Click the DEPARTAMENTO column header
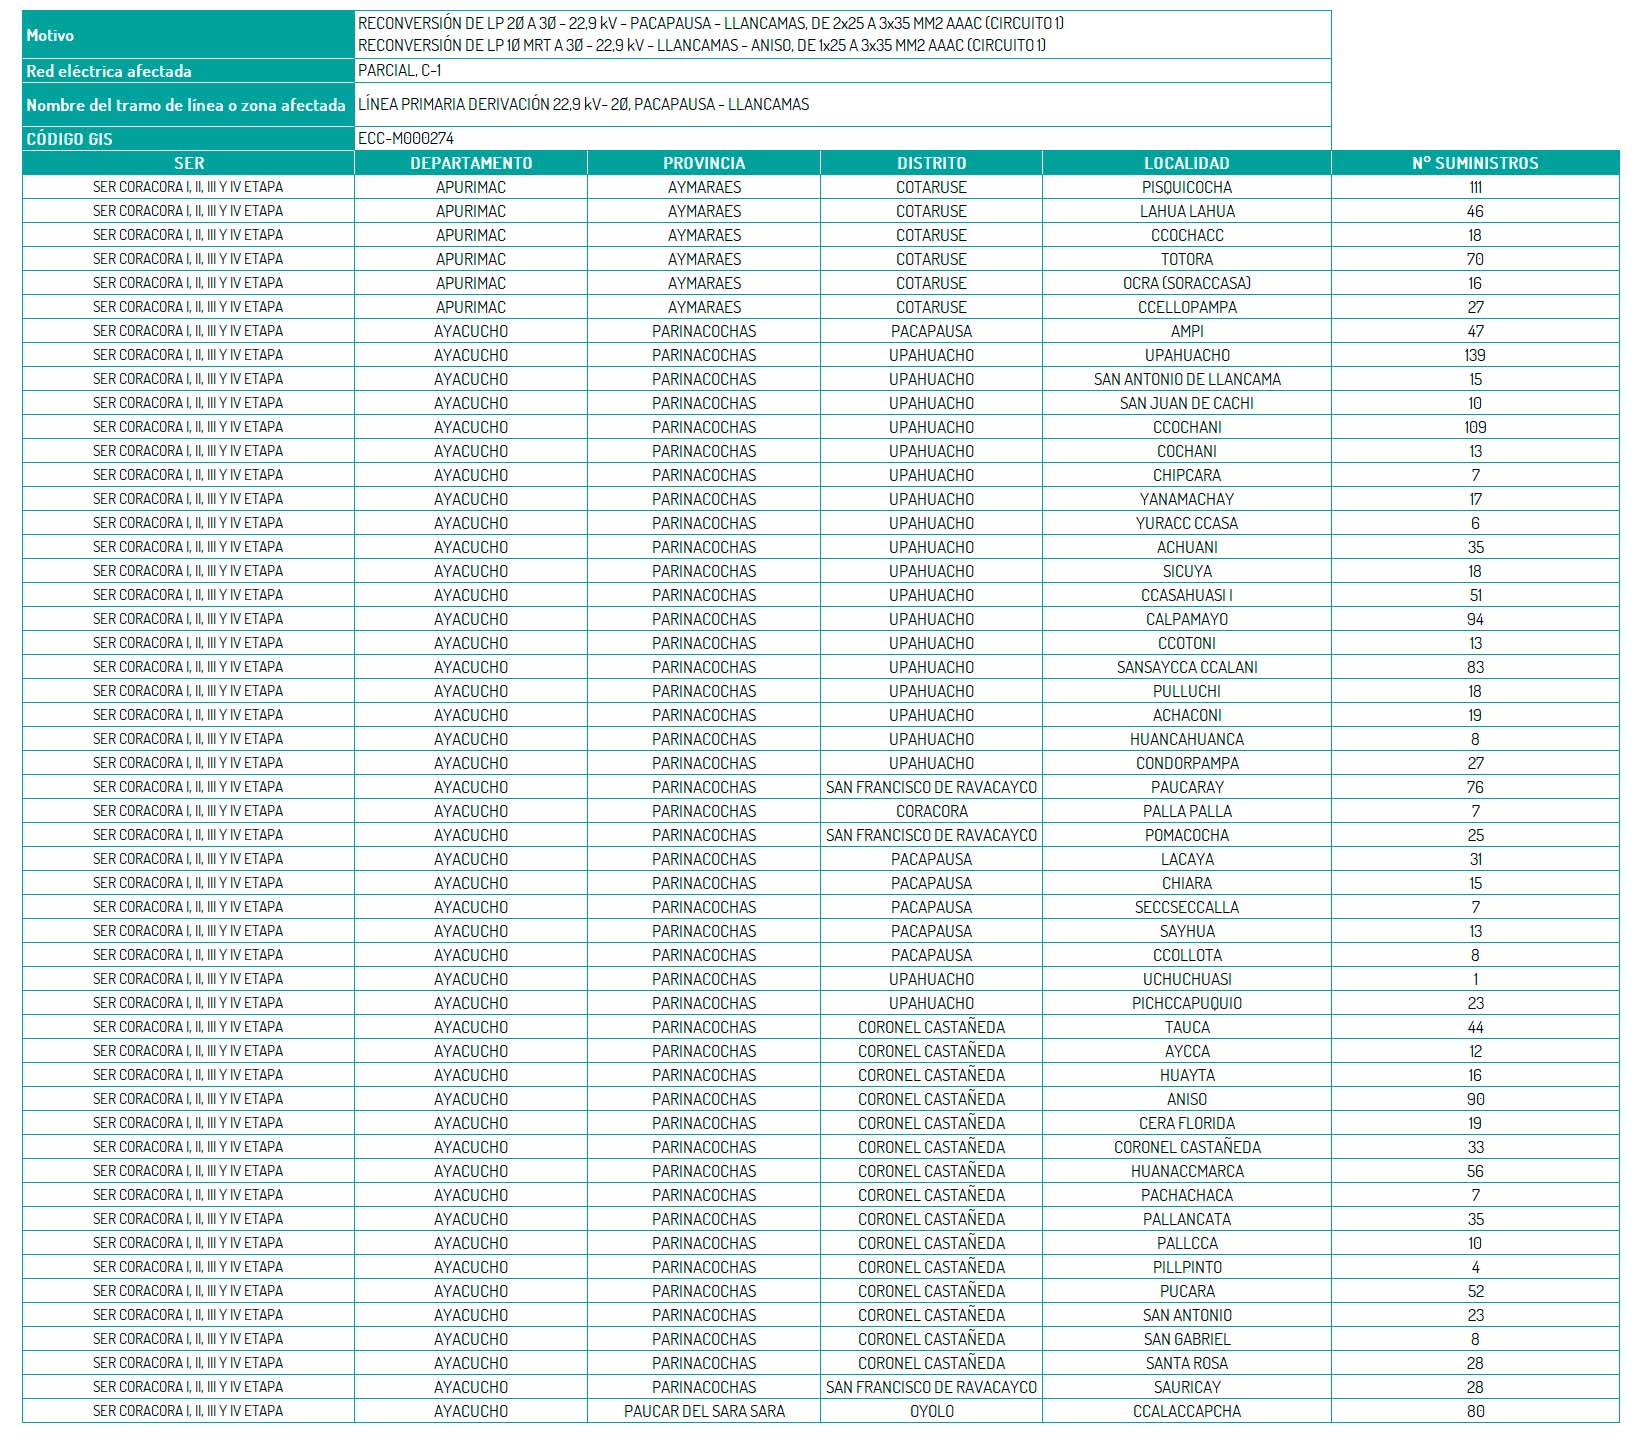This screenshot has width=1640, height=1447. coord(471,163)
